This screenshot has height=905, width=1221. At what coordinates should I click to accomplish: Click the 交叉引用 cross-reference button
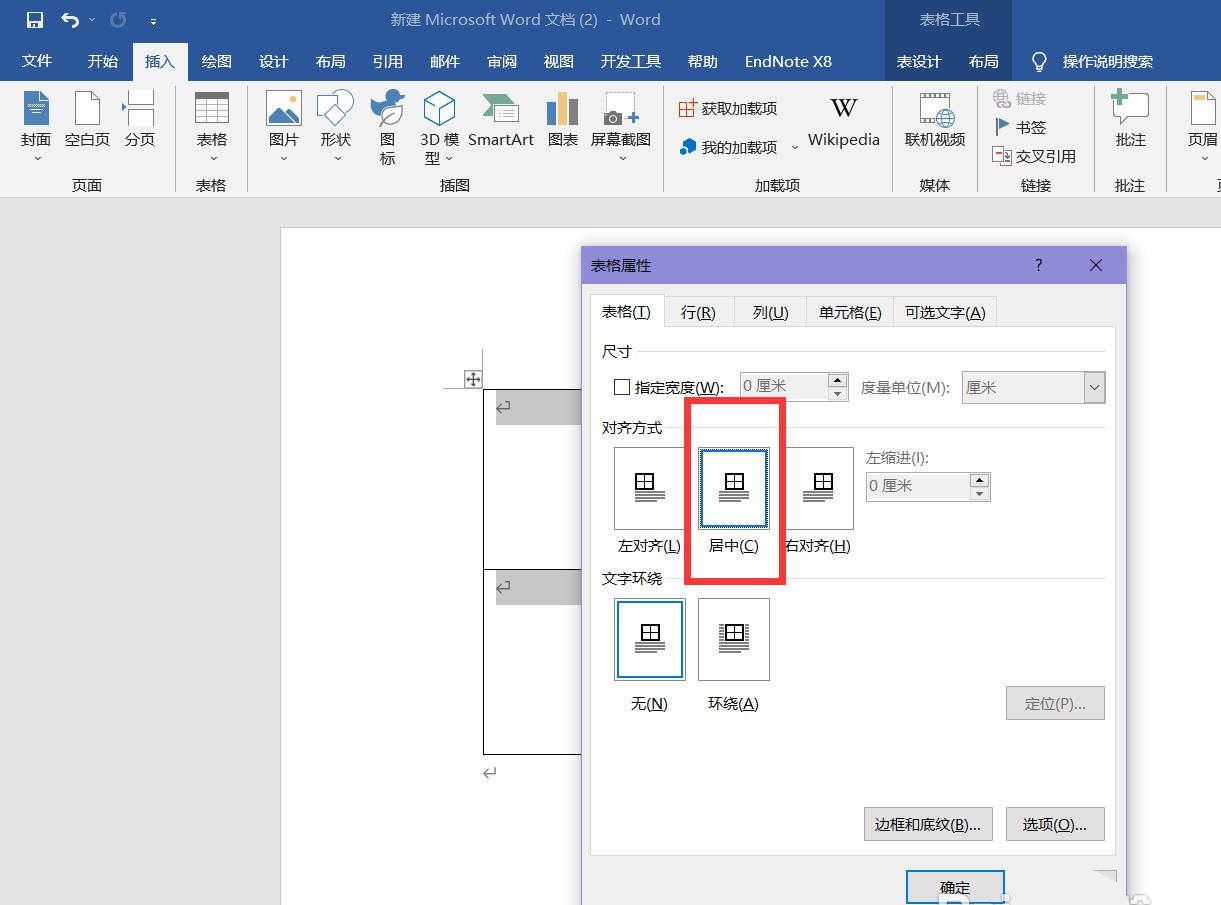(x=1034, y=156)
